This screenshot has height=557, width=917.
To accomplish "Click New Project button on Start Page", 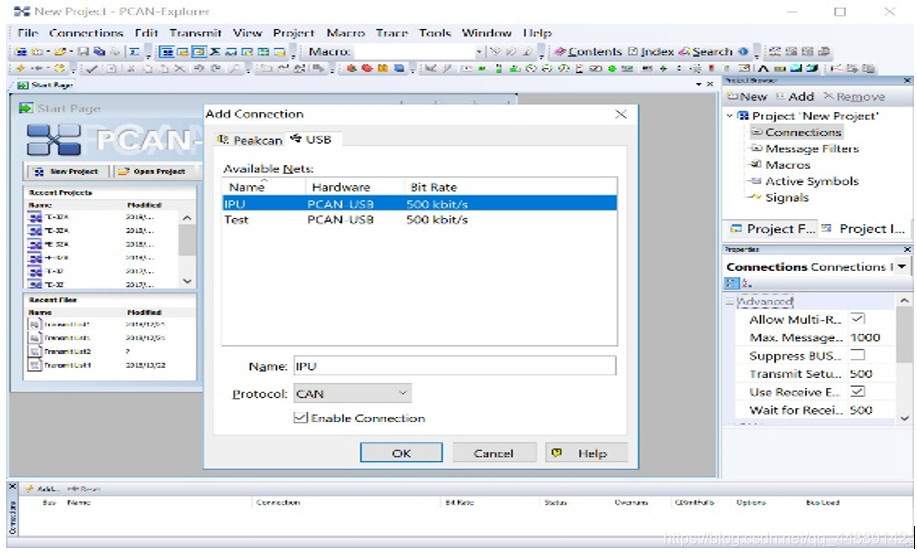I will 67,171.
